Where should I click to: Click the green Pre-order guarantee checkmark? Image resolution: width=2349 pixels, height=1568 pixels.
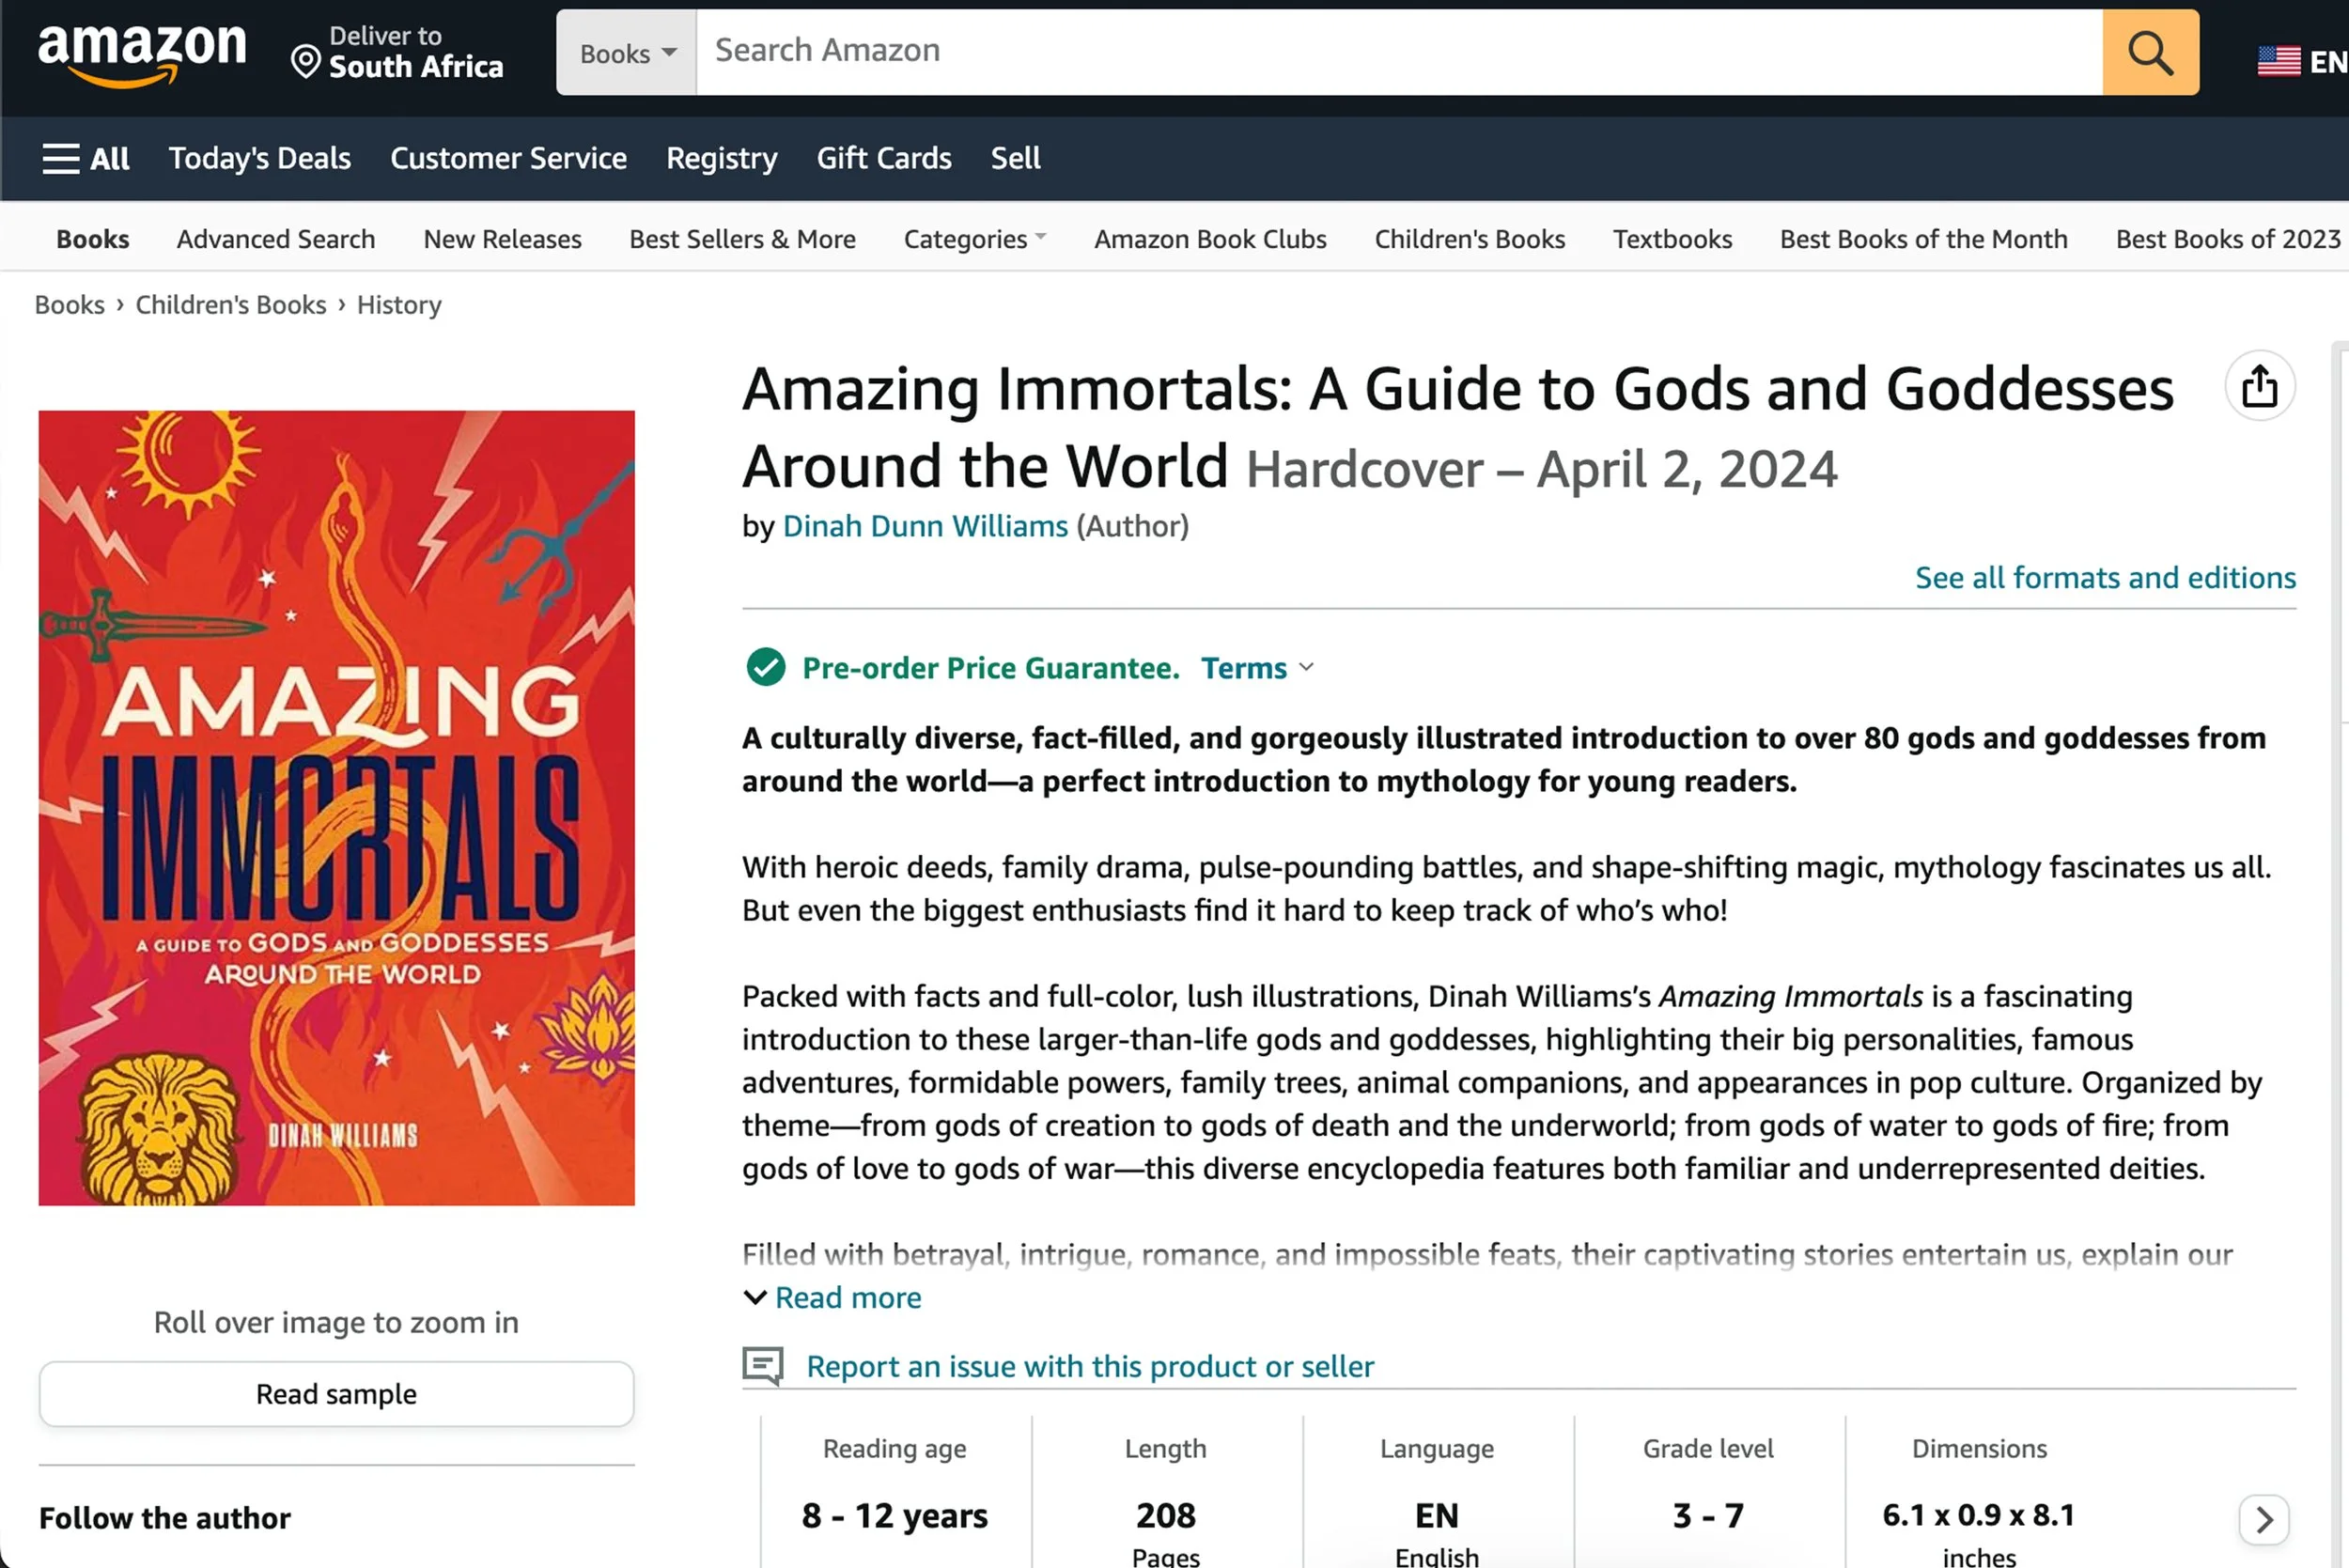tap(766, 667)
